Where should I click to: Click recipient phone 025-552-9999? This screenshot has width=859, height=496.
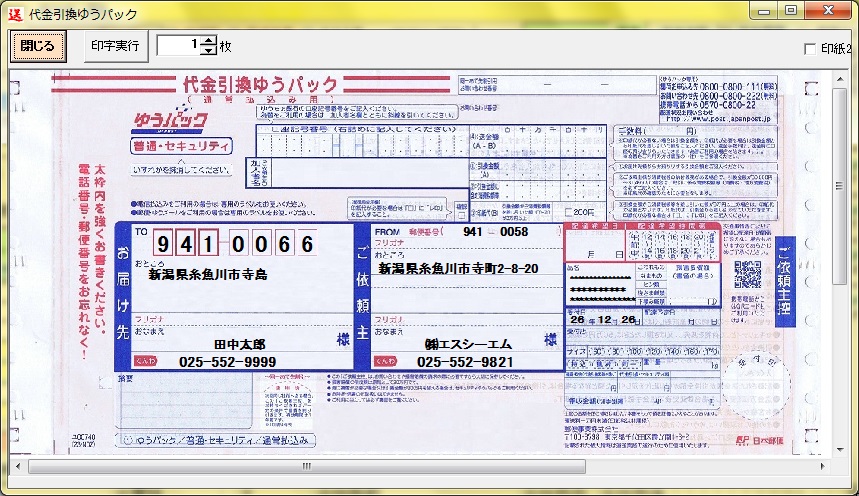227,362
